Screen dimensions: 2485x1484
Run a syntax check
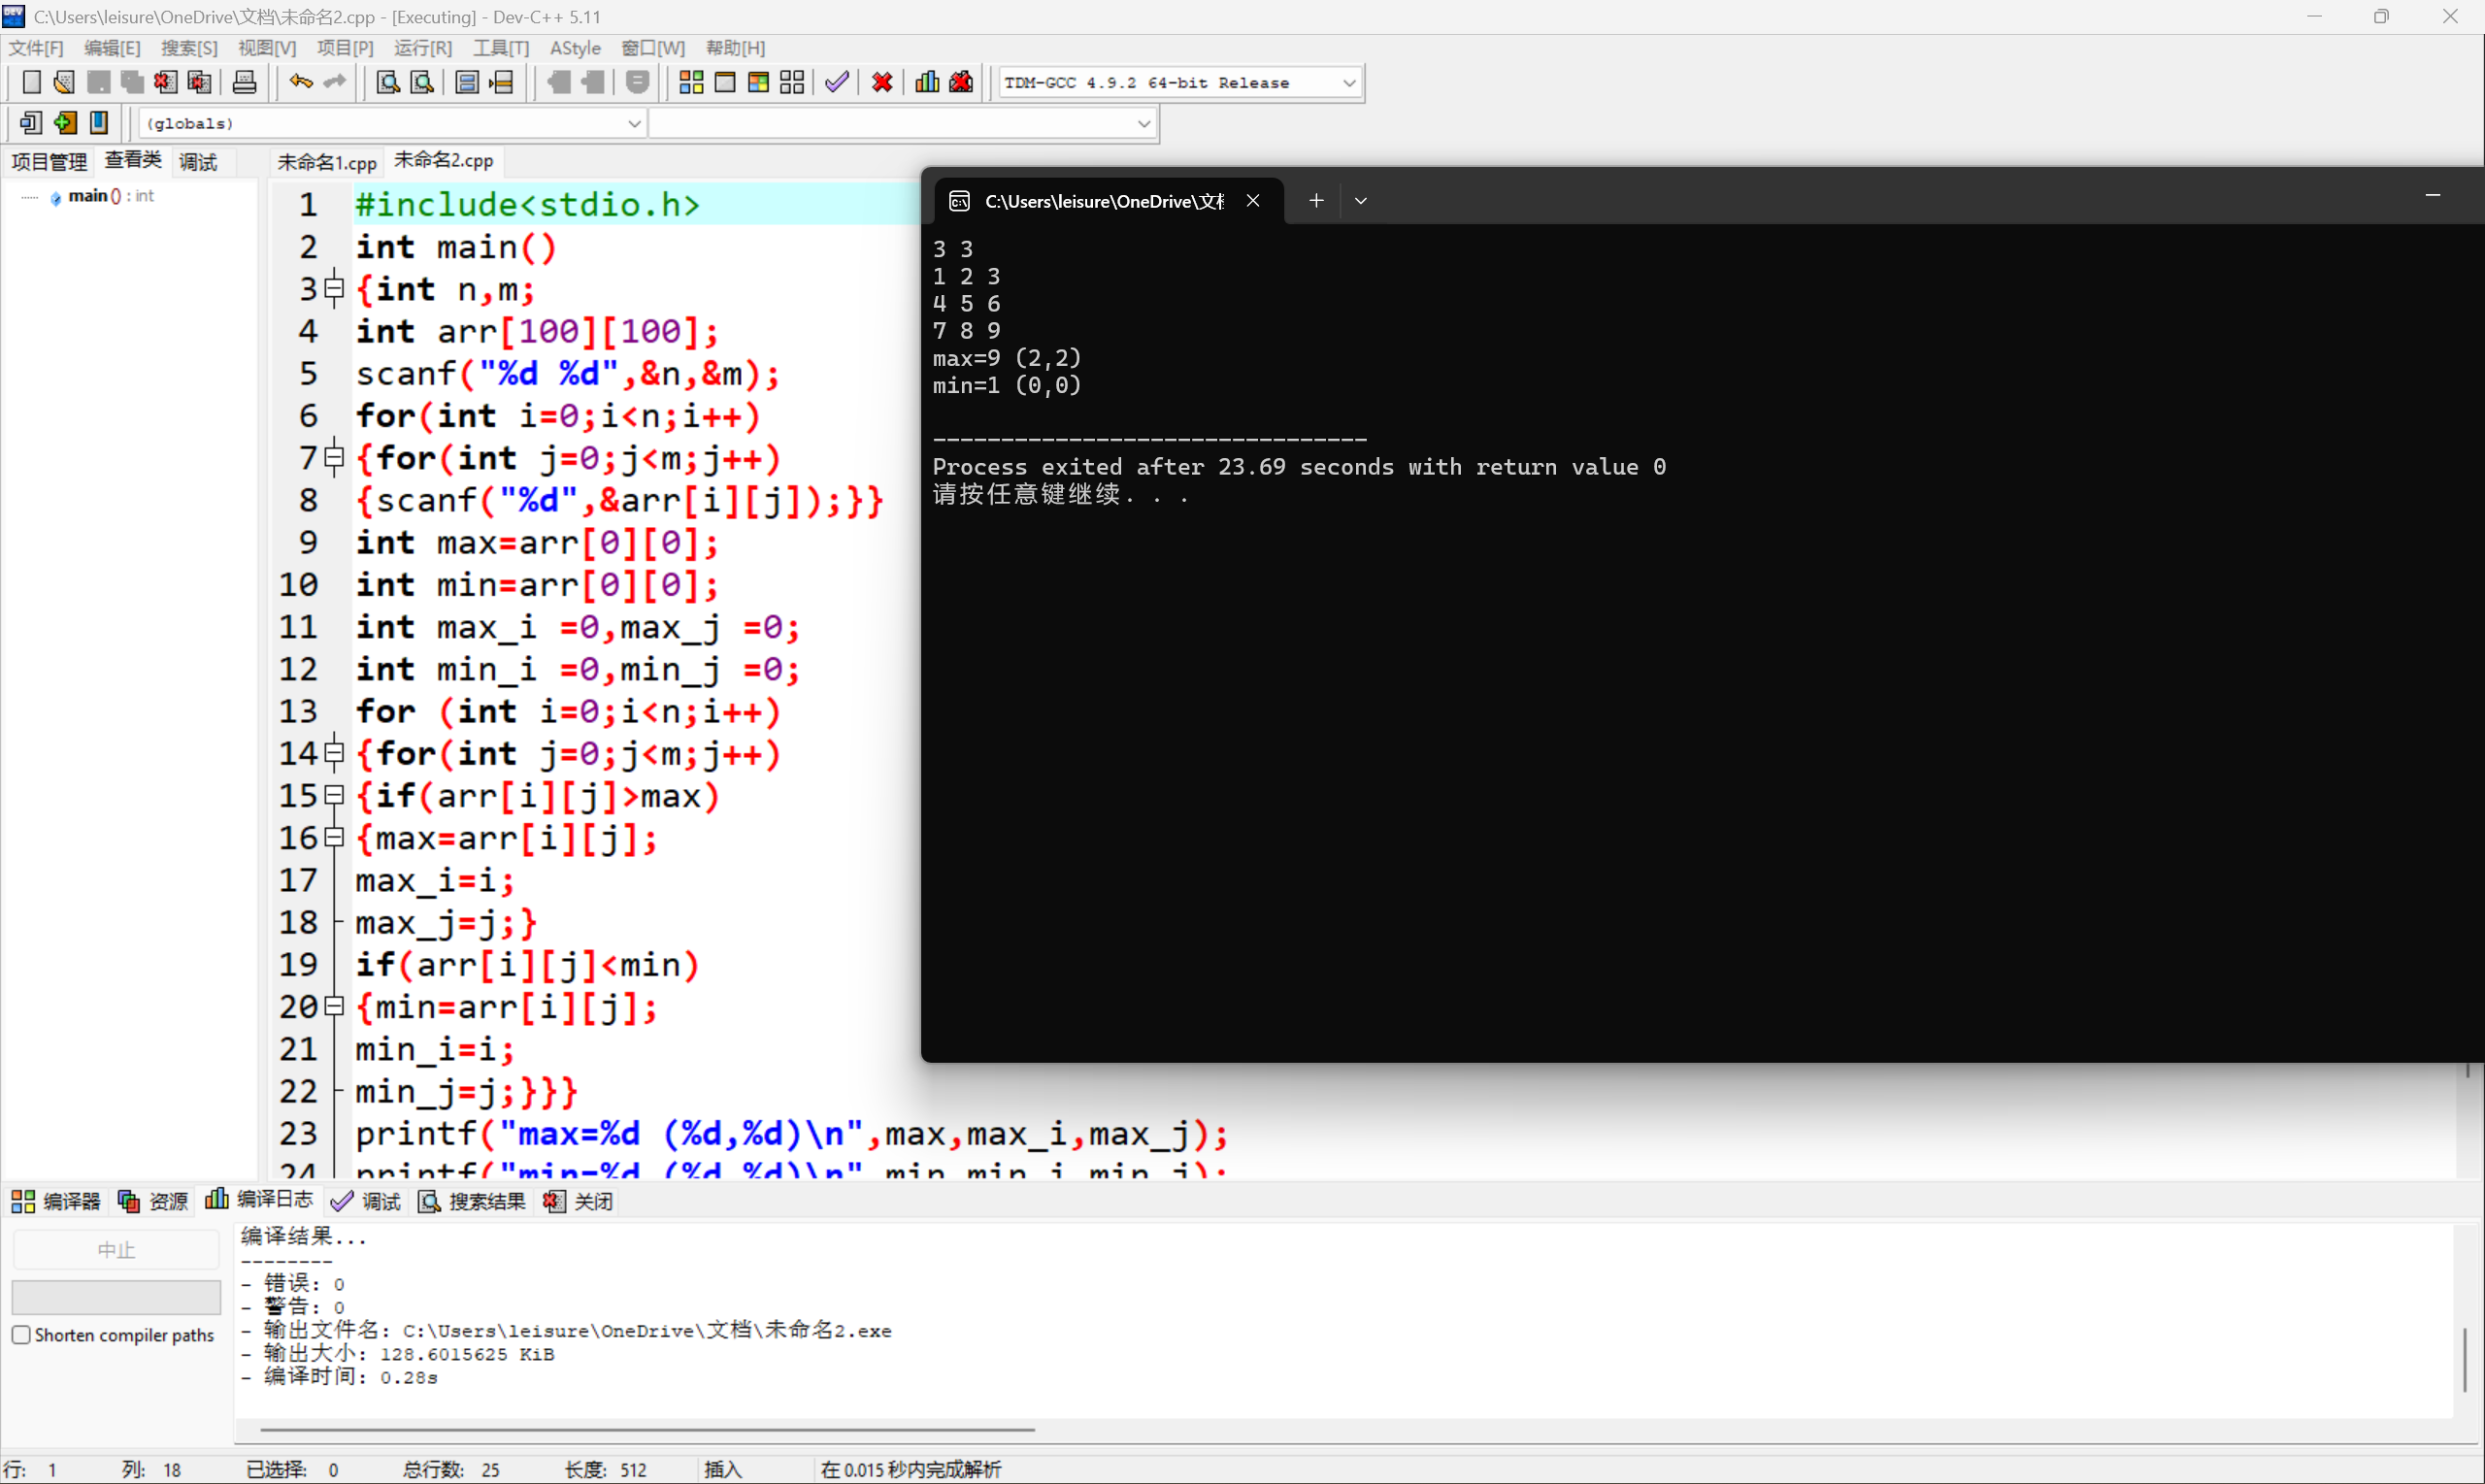tap(837, 82)
